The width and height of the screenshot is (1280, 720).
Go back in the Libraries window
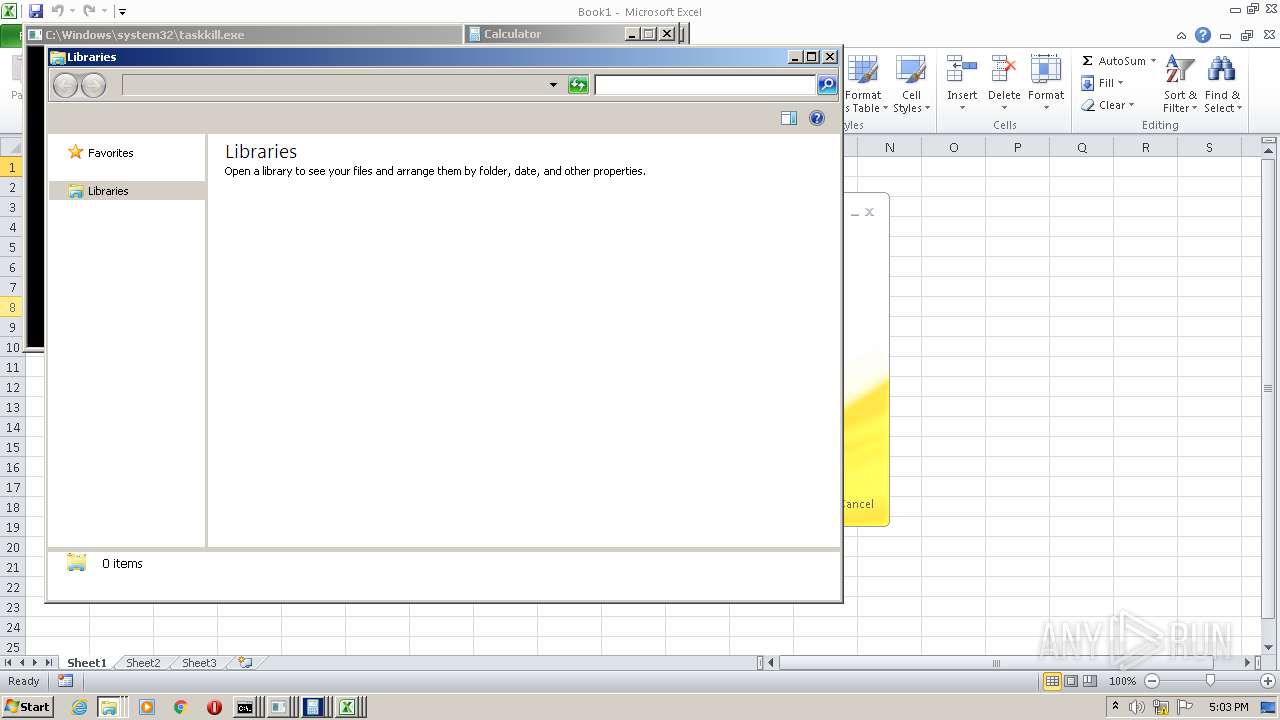point(65,85)
